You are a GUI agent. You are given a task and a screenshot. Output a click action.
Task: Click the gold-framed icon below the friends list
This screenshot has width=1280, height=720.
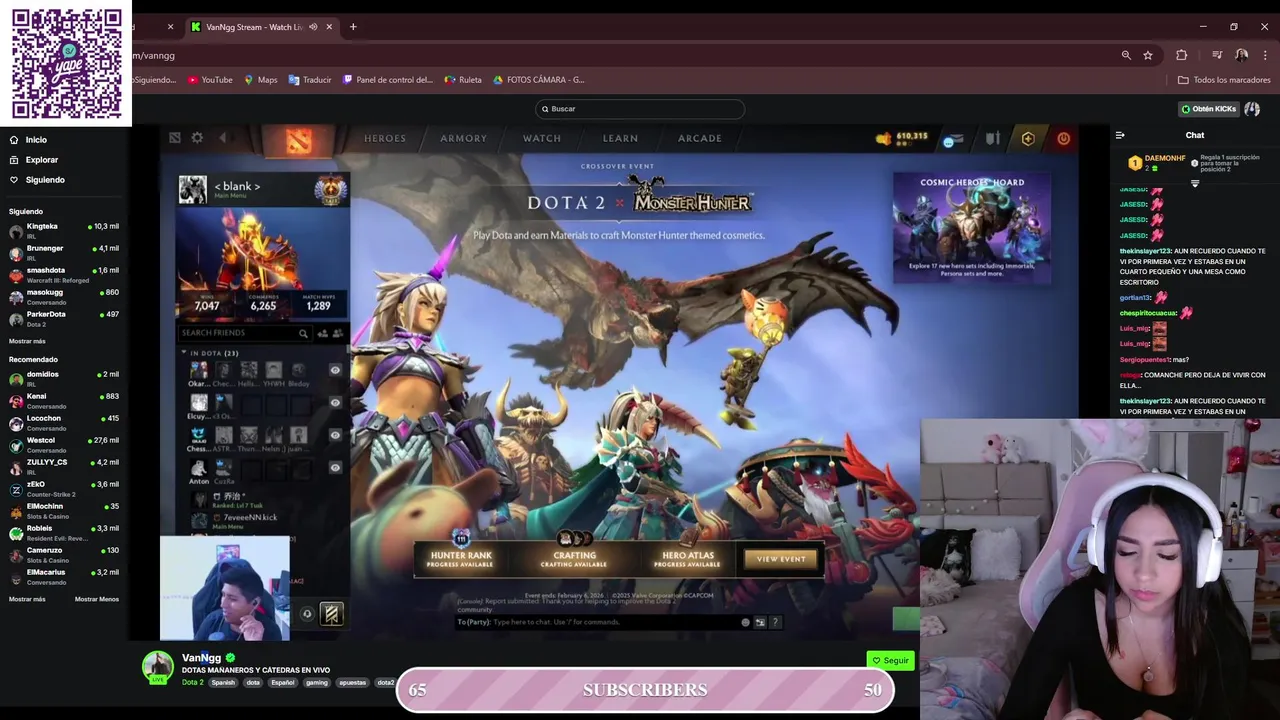pos(331,614)
